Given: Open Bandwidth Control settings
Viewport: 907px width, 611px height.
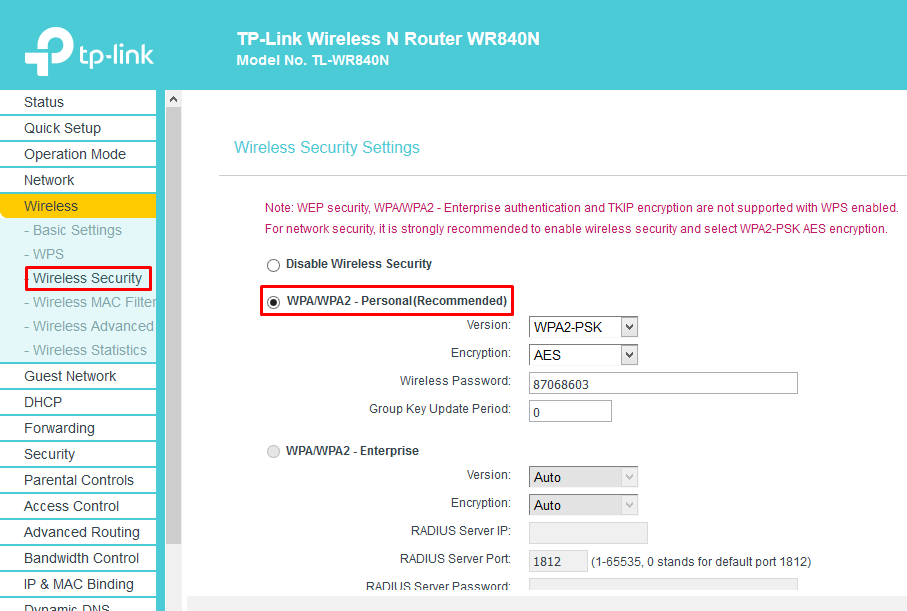Looking at the screenshot, I should (x=78, y=558).
